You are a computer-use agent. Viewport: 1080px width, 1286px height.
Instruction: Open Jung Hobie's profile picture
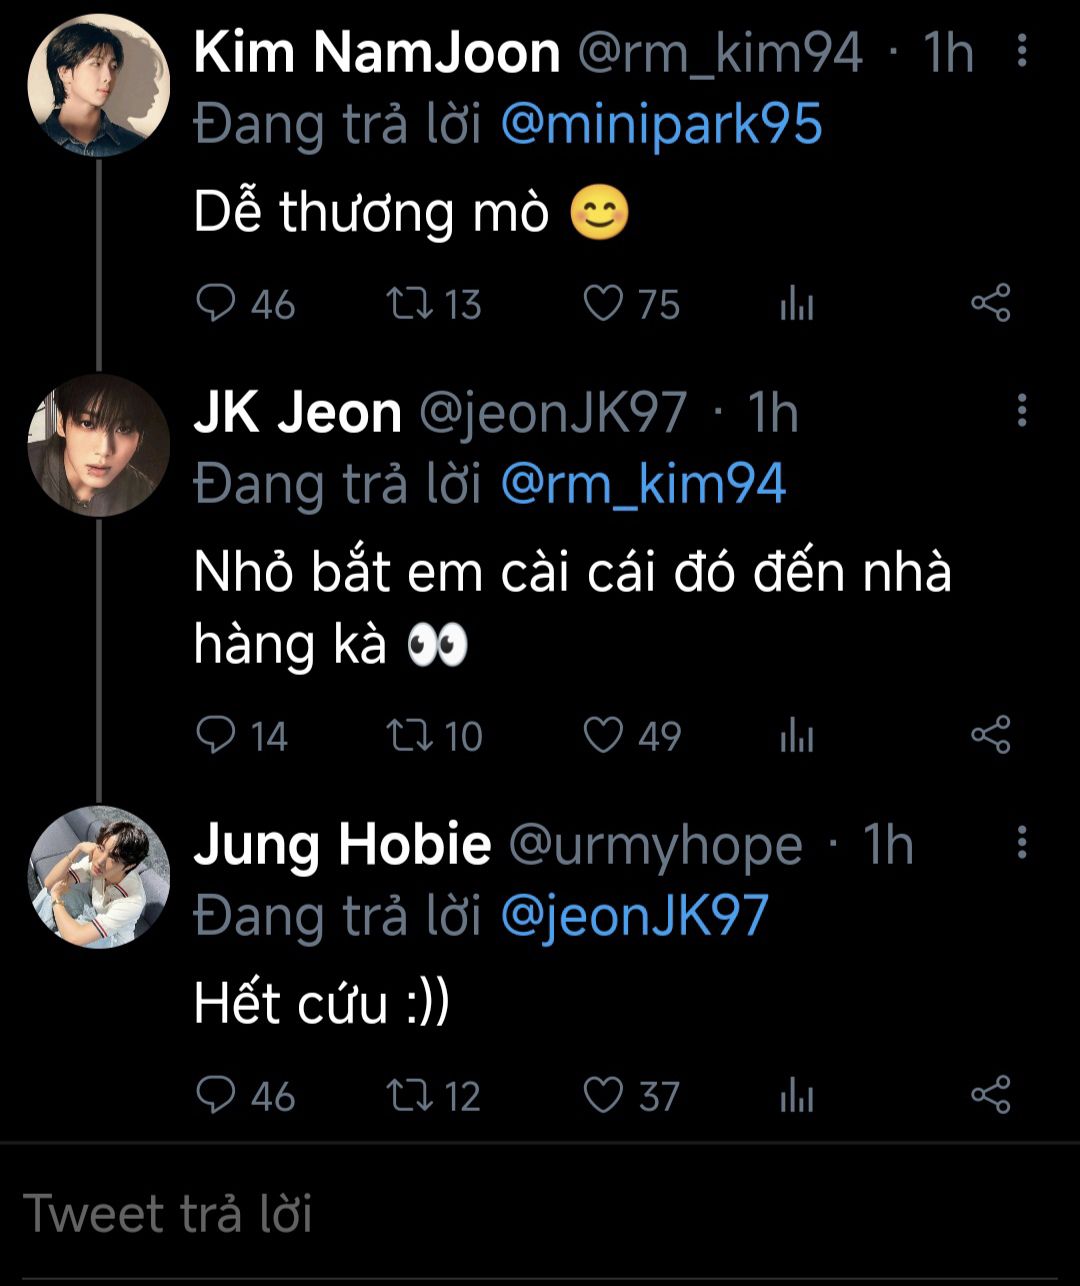click(x=98, y=877)
